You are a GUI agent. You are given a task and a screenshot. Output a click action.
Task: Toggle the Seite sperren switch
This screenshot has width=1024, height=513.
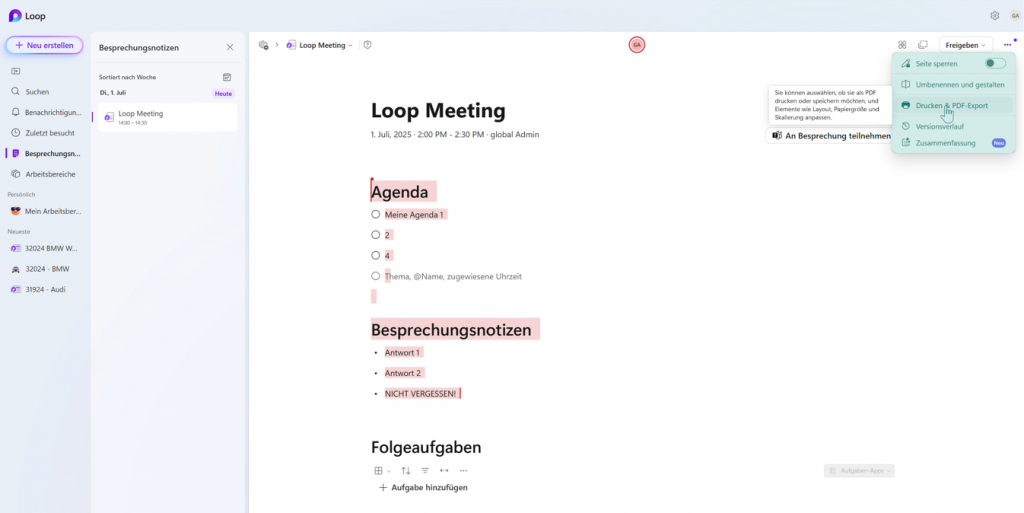[x=995, y=63]
